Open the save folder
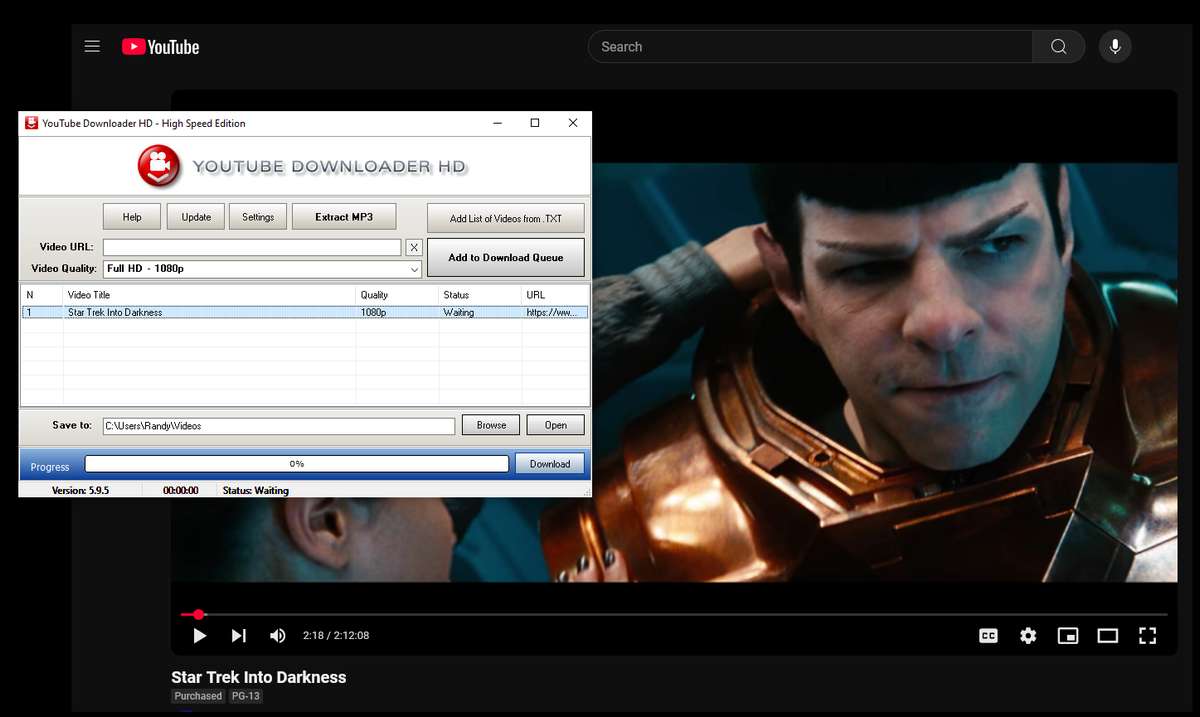Viewport: 1200px width, 717px height. pyautogui.click(x=556, y=425)
